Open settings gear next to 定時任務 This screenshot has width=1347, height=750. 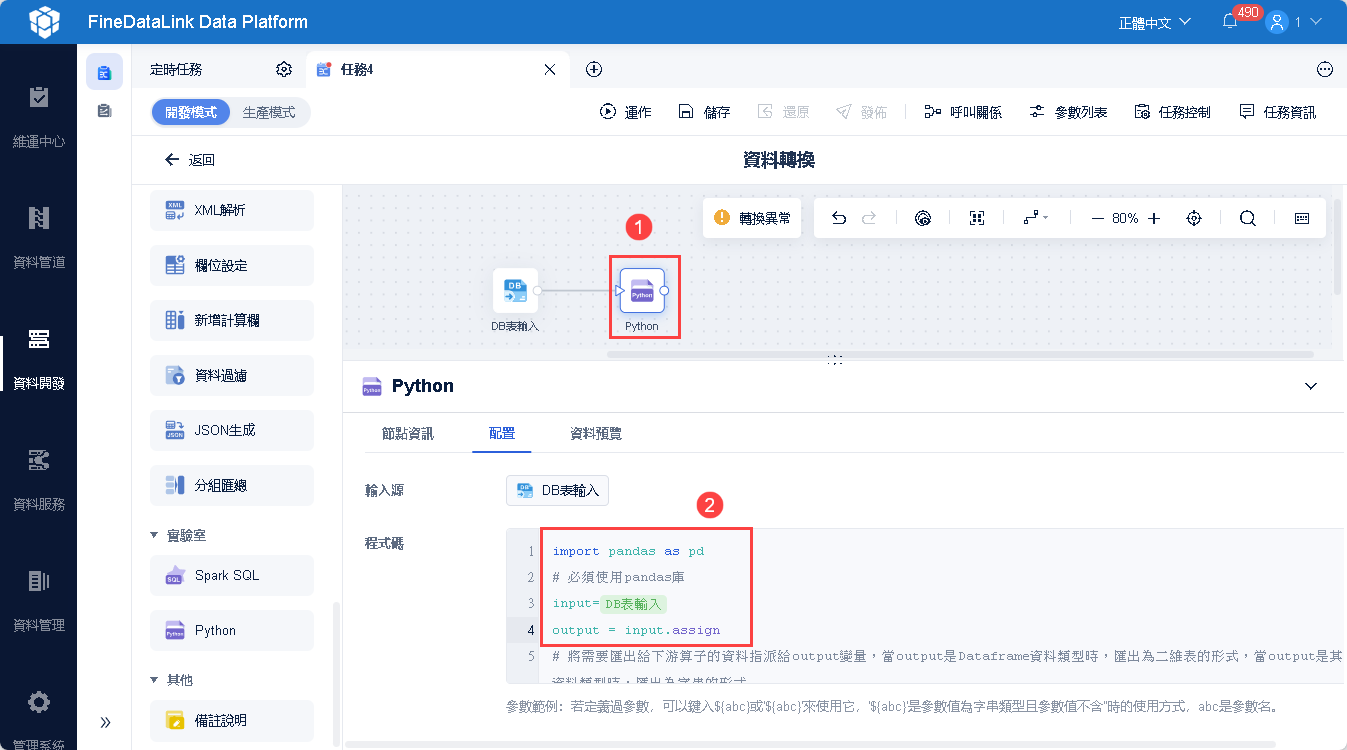[x=284, y=70]
